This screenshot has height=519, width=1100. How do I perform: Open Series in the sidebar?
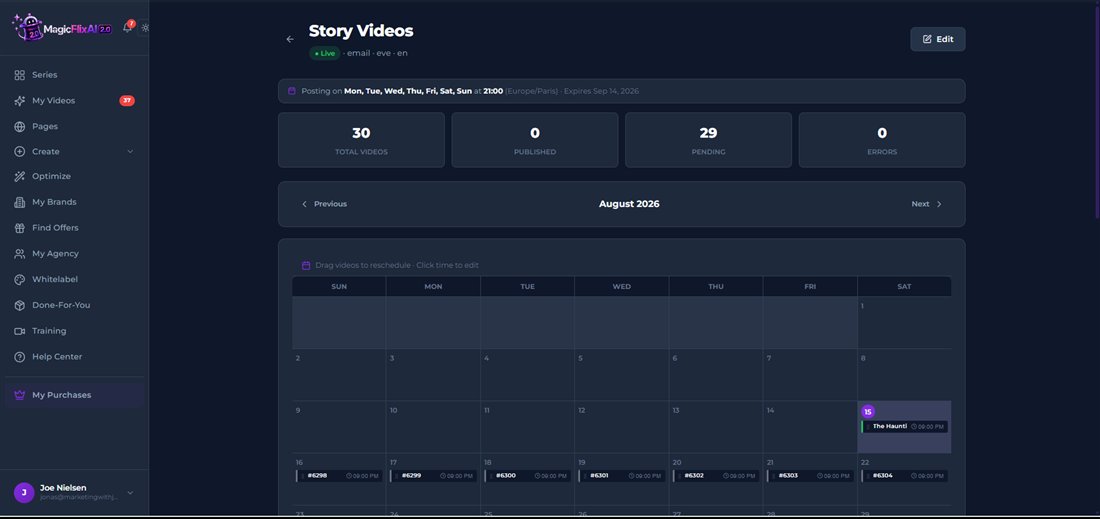point(74,75)
